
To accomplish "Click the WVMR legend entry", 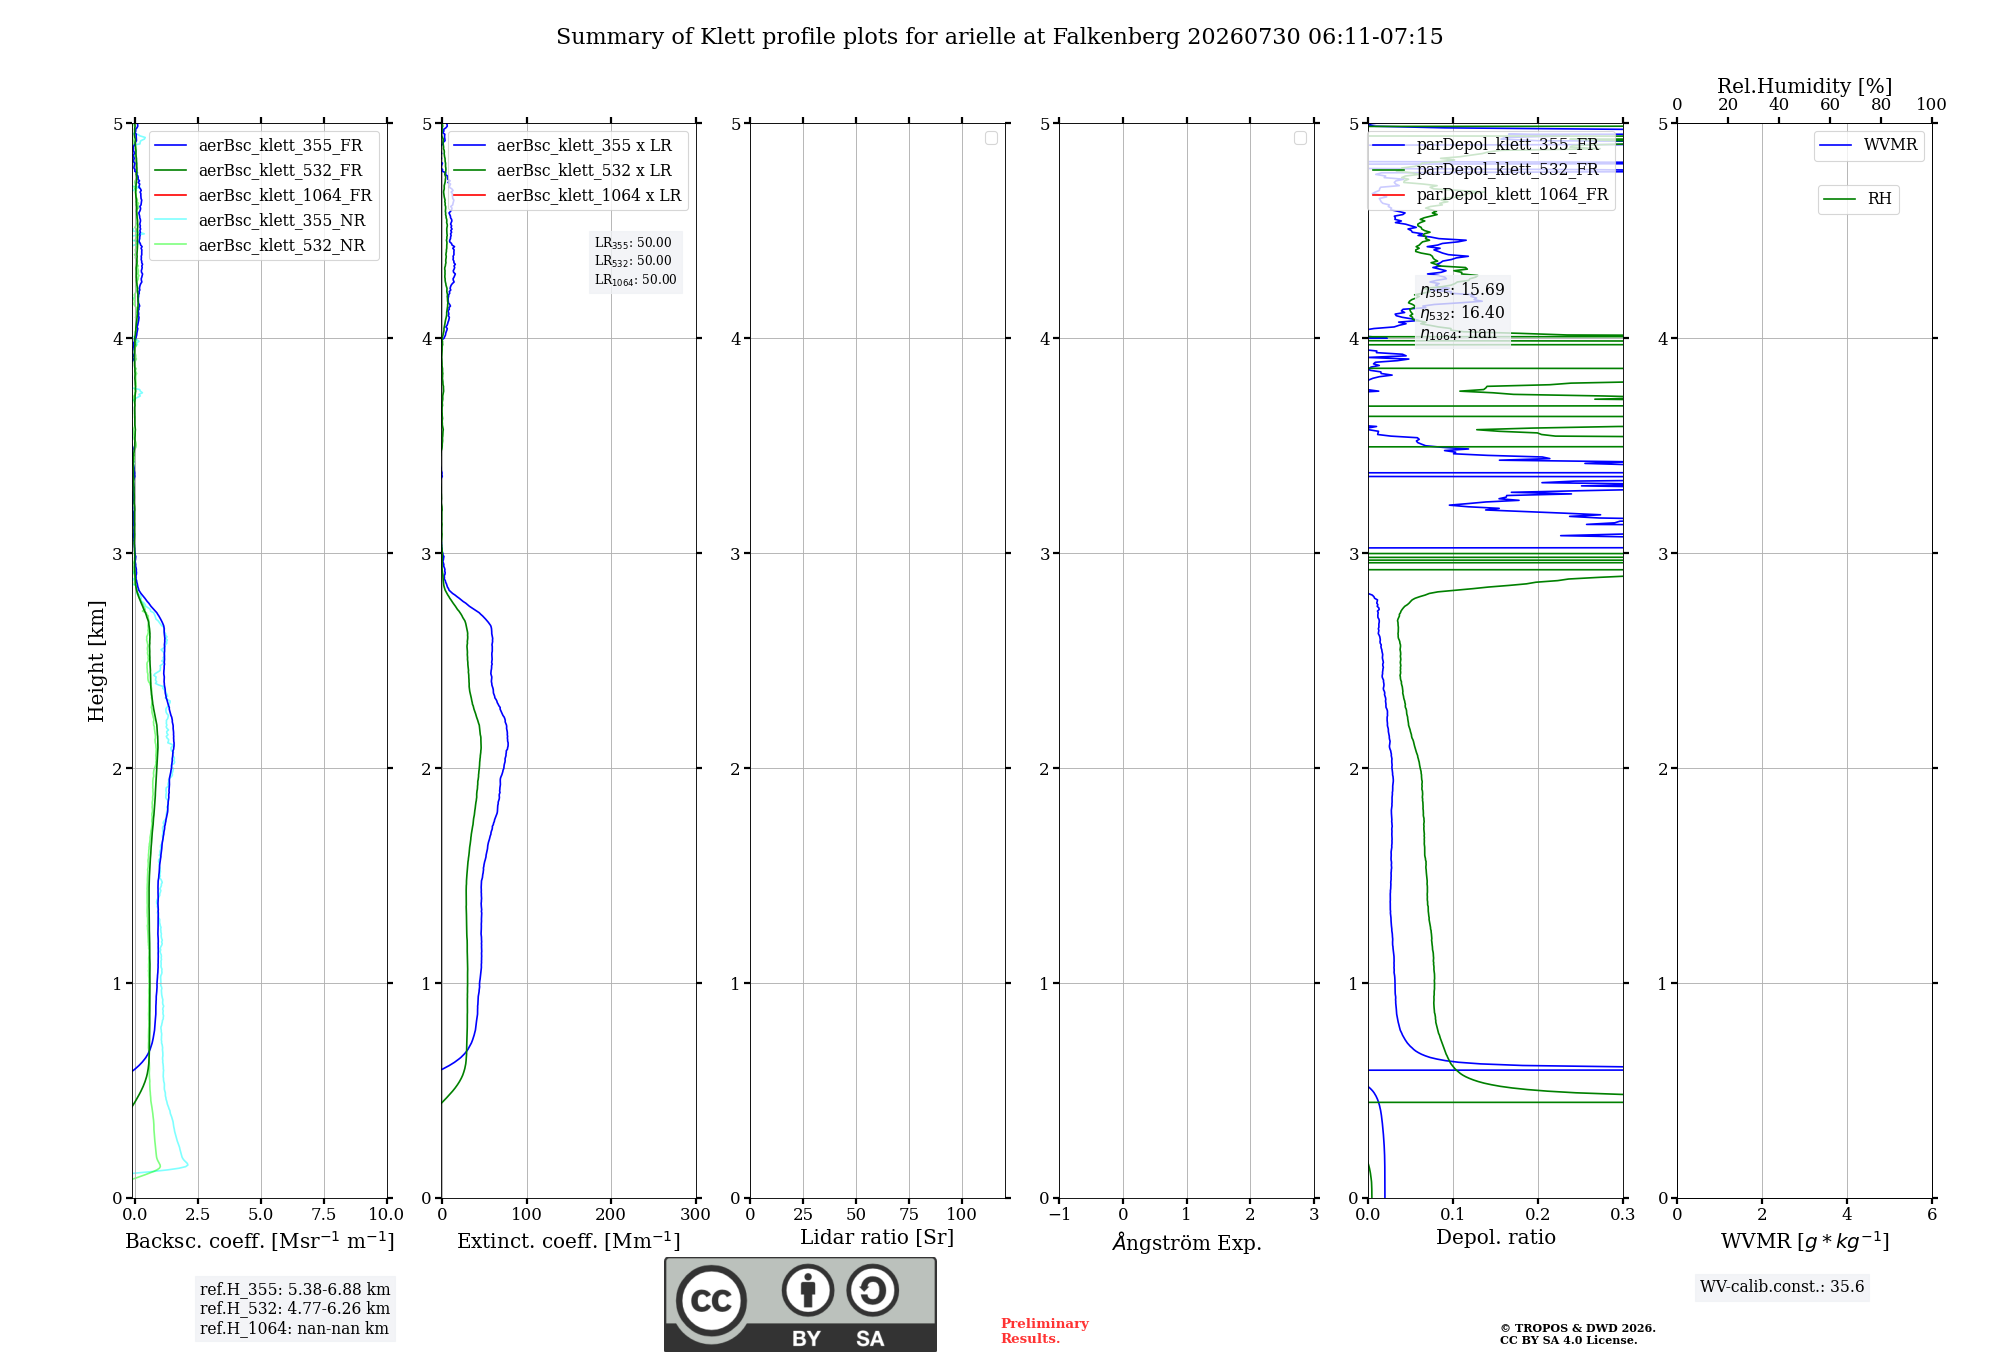I will point(1868,145).
